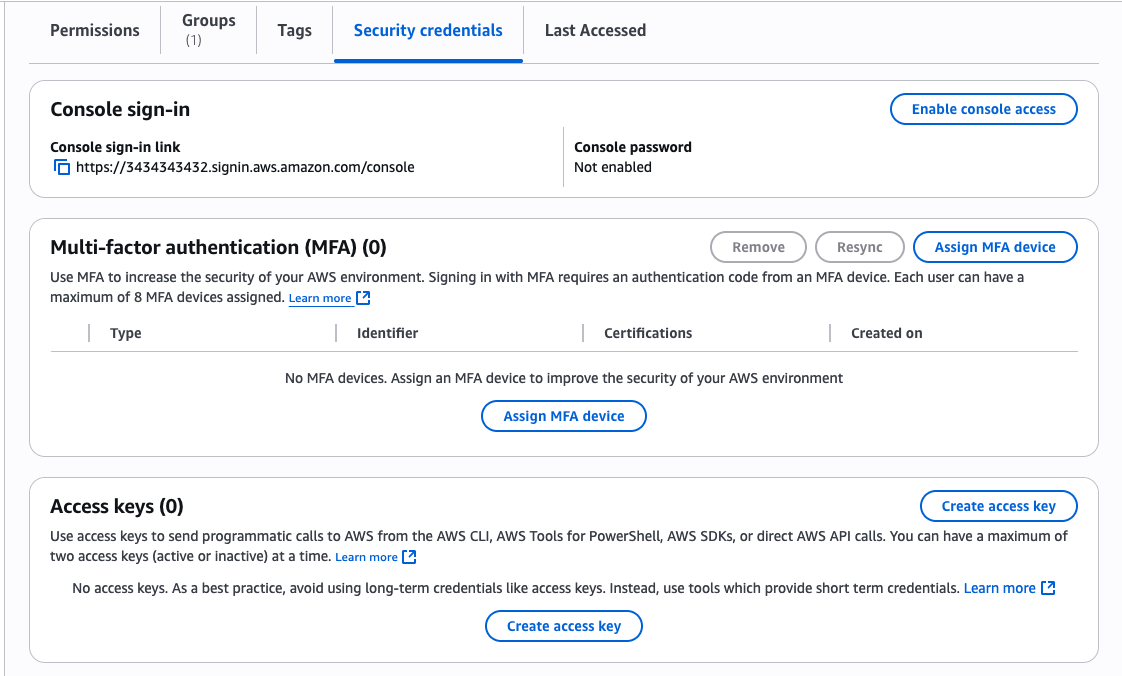Click external link icon after two access keys text

[409, 557]
